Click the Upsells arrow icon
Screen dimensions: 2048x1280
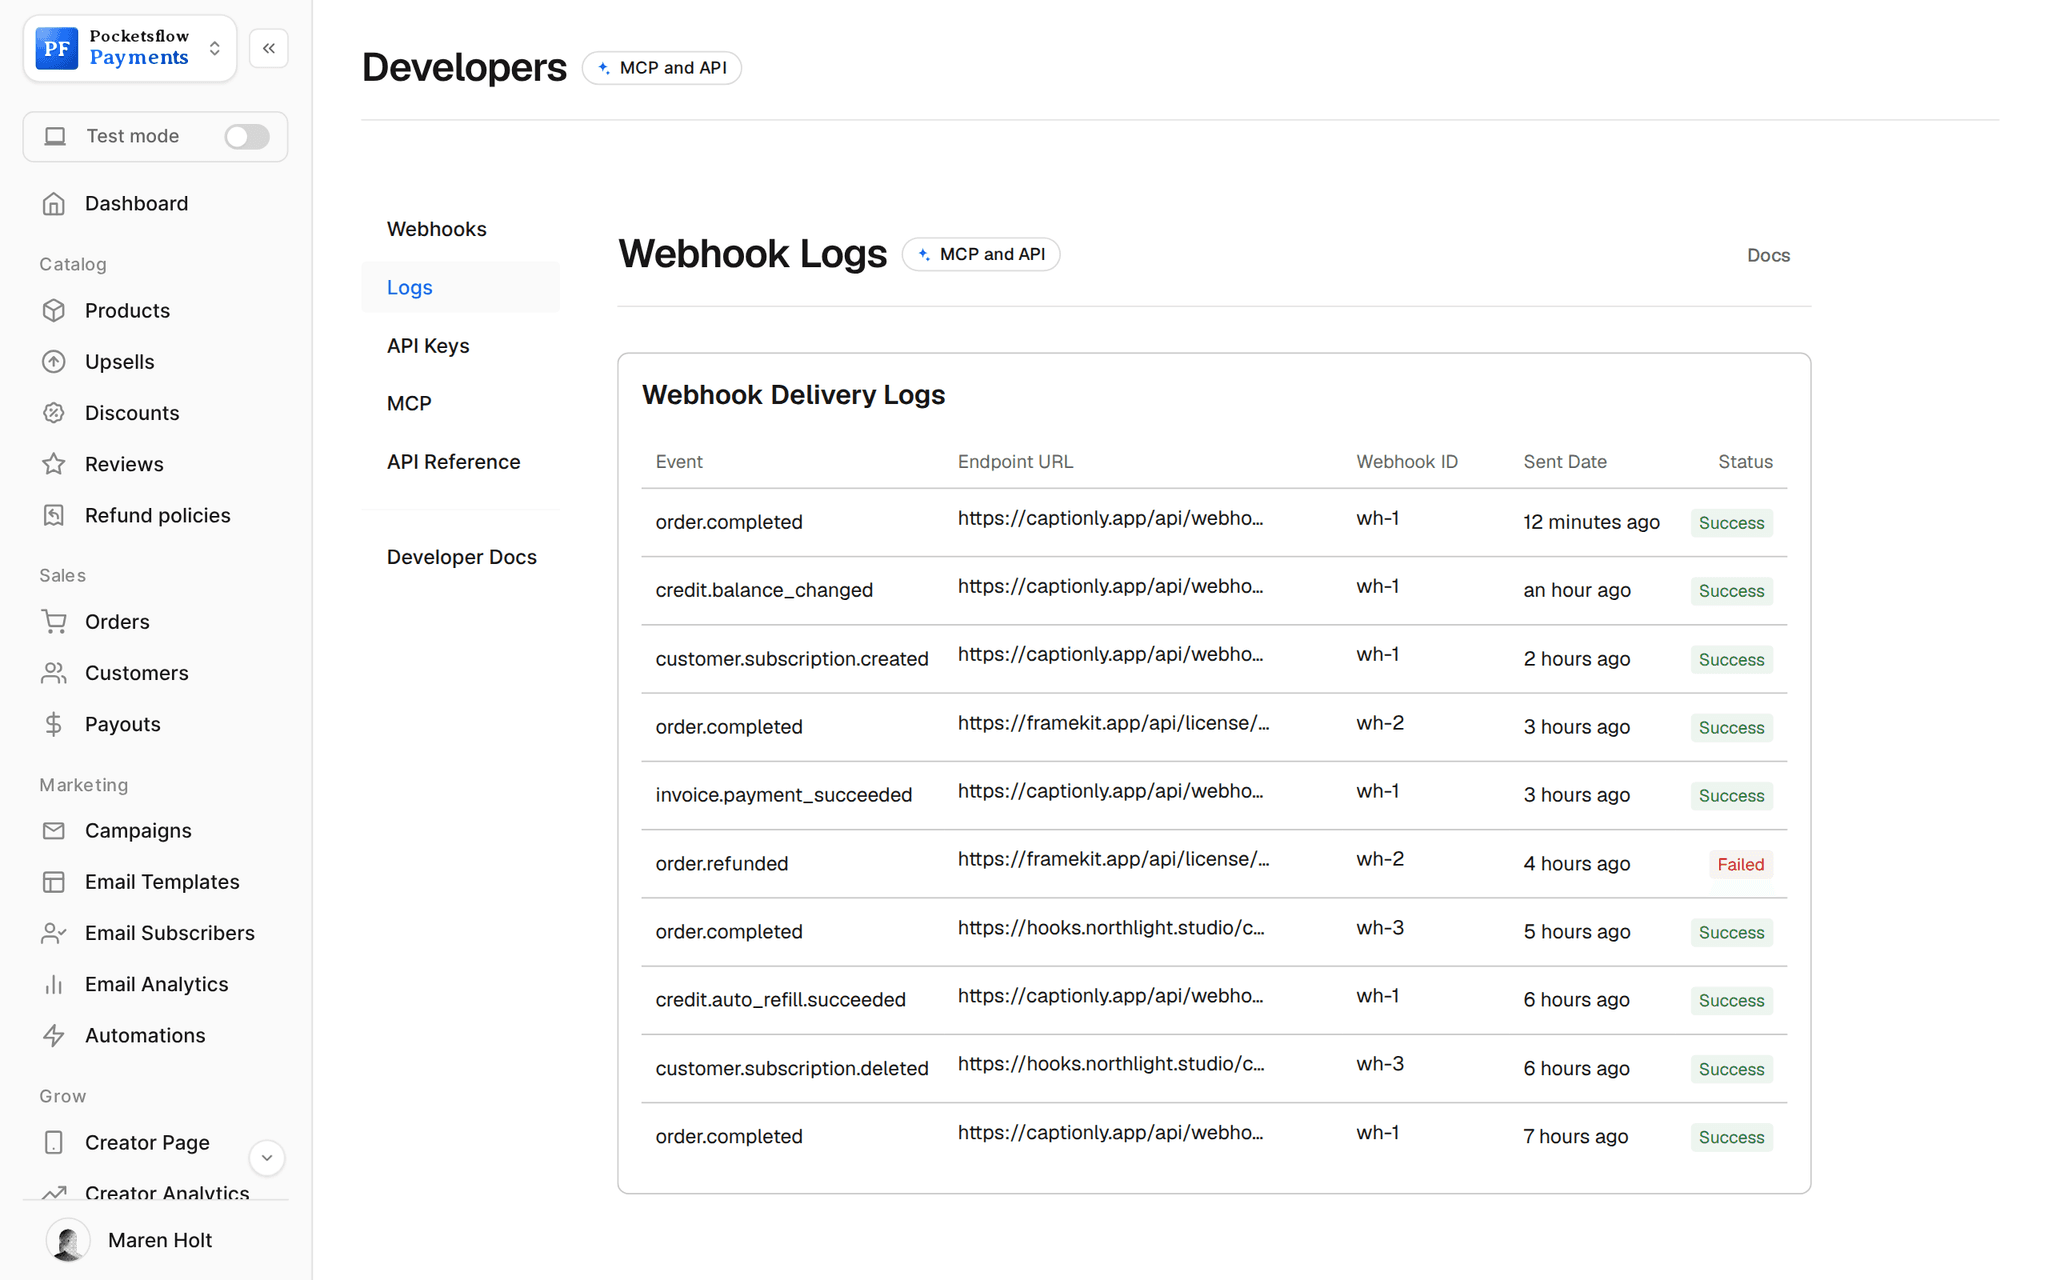[54, 362]
